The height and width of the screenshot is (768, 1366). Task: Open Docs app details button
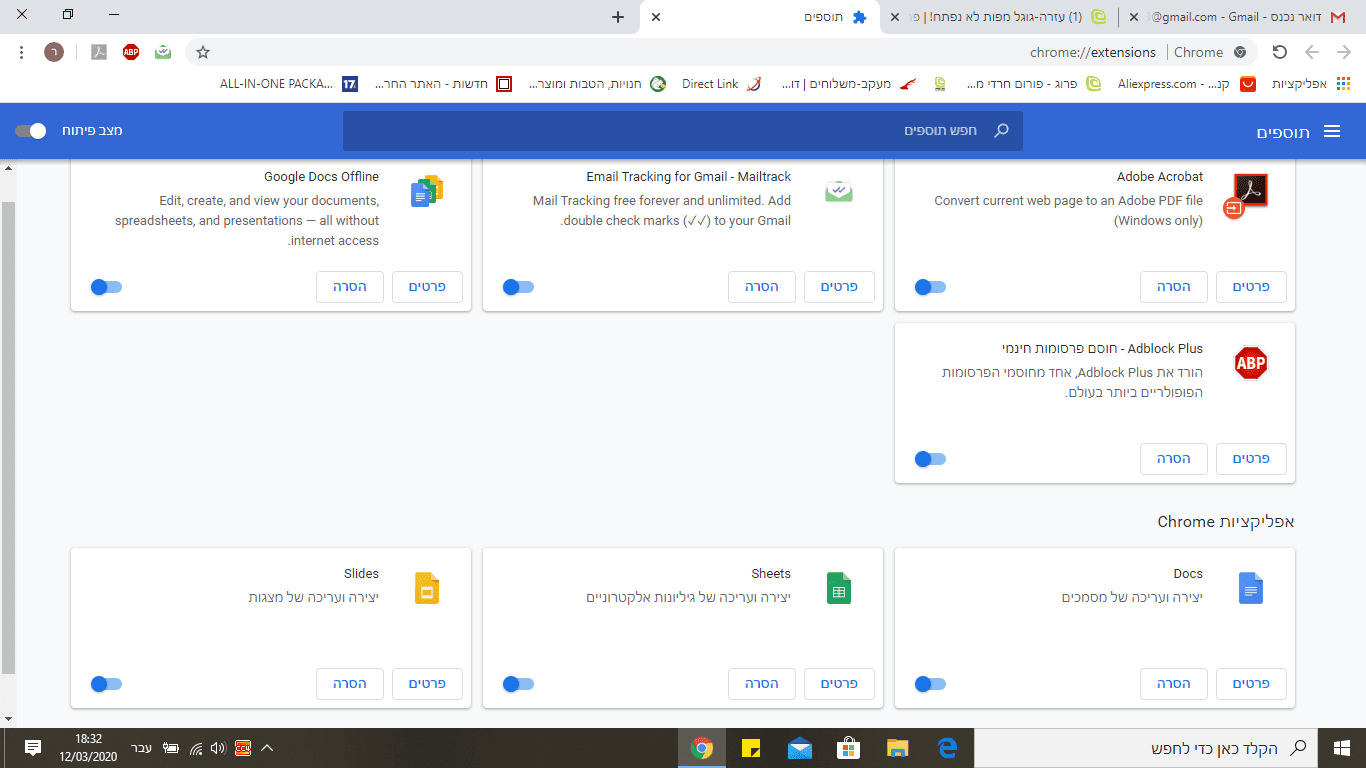pyautogui.click(x=1251, y=684)
